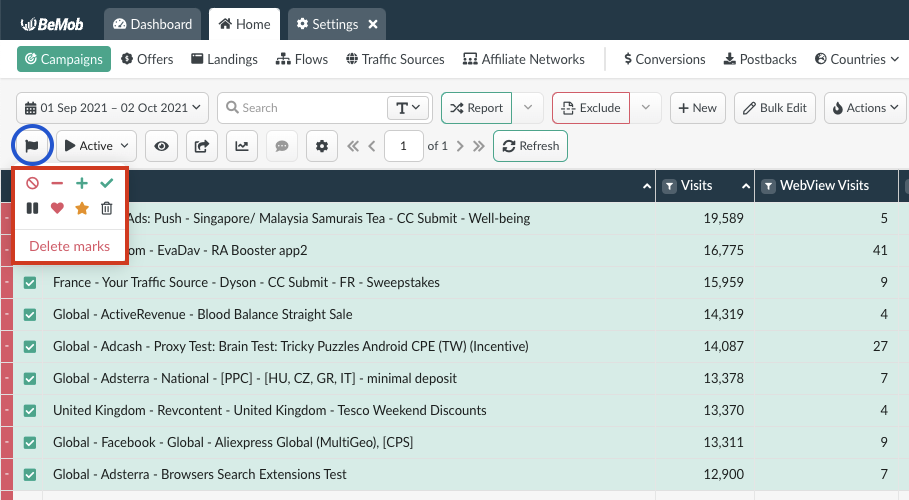909x500 pixels.
Task: Click the Refresh button
Action: 530,146
